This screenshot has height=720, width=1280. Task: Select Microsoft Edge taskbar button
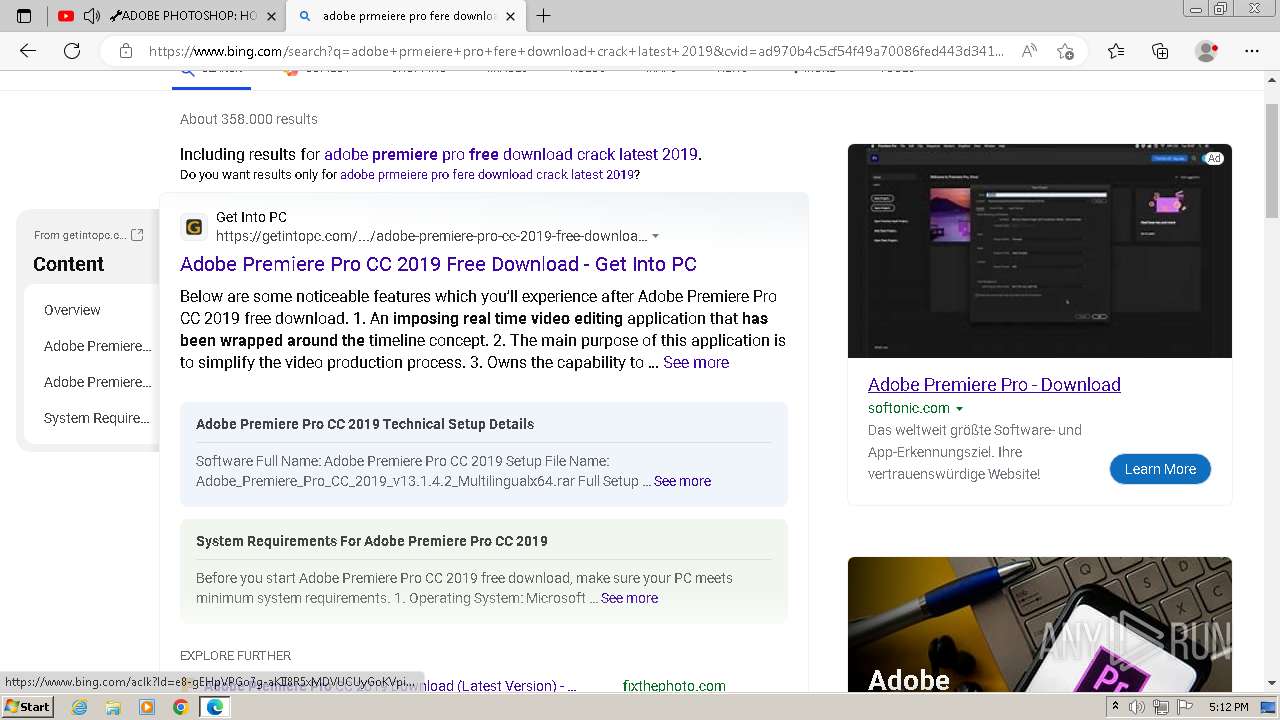[x=214, y=707]
